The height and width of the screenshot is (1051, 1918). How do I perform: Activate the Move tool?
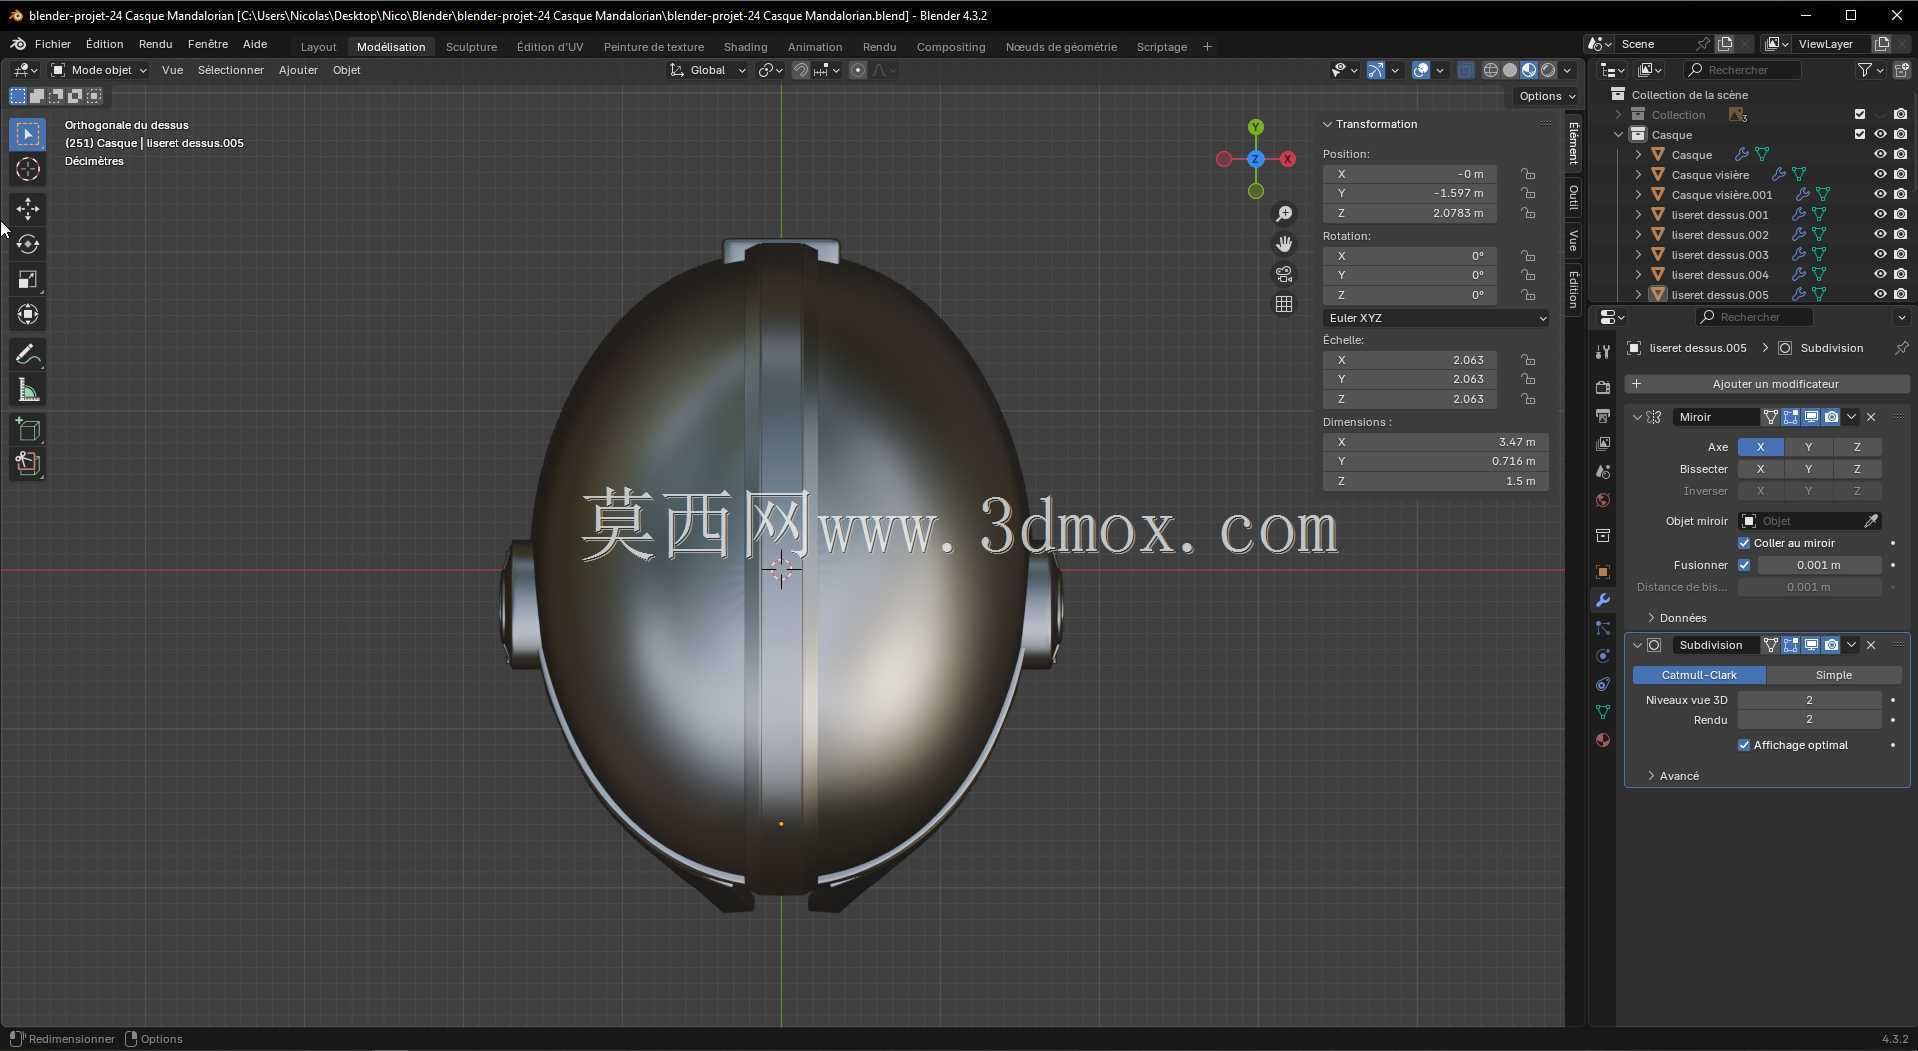pyautogui.click(x=28, y=209)
